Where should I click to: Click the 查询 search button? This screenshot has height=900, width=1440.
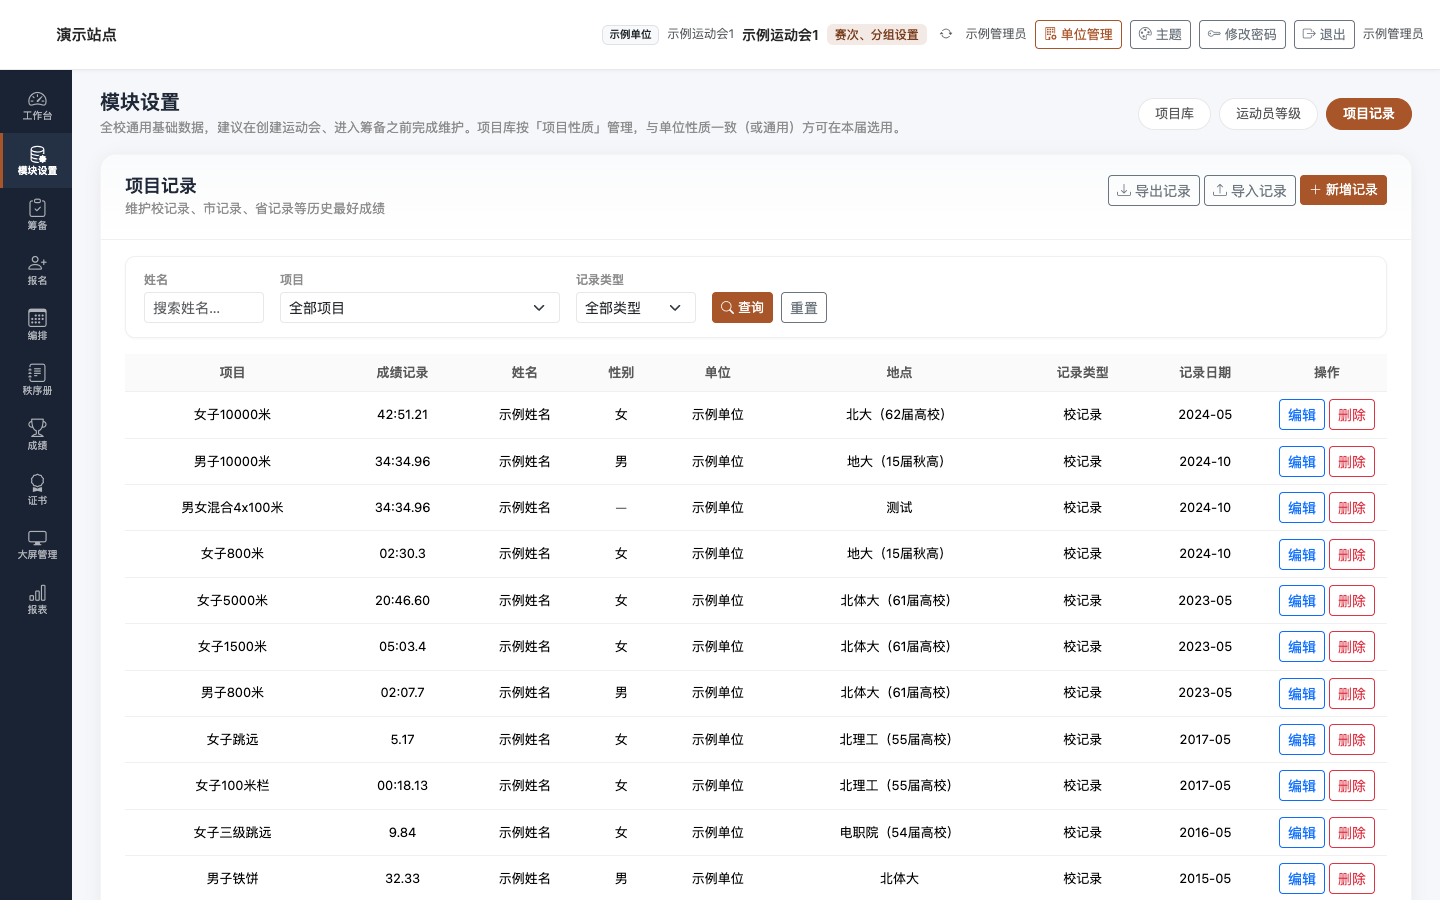point(742,308)
